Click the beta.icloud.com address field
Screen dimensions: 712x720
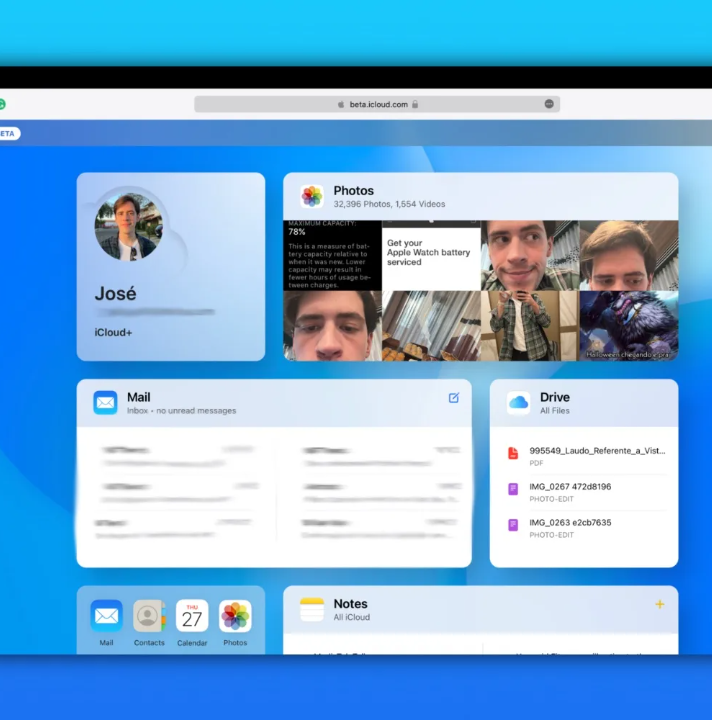click(377, 104)
